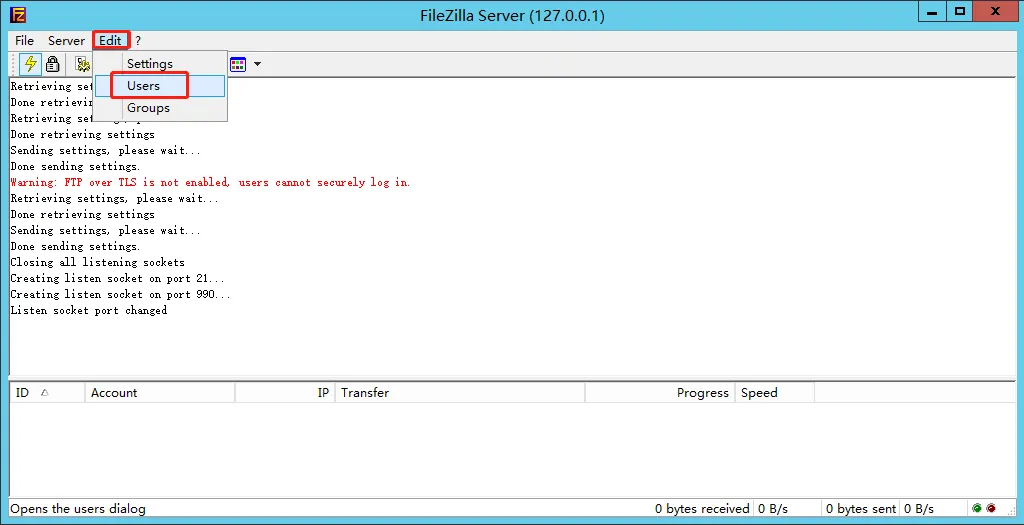This screenshot has height=525, width=1024.
Task: Click the 0 B/s rate beside bytes received
Action: tap(773, 509)
